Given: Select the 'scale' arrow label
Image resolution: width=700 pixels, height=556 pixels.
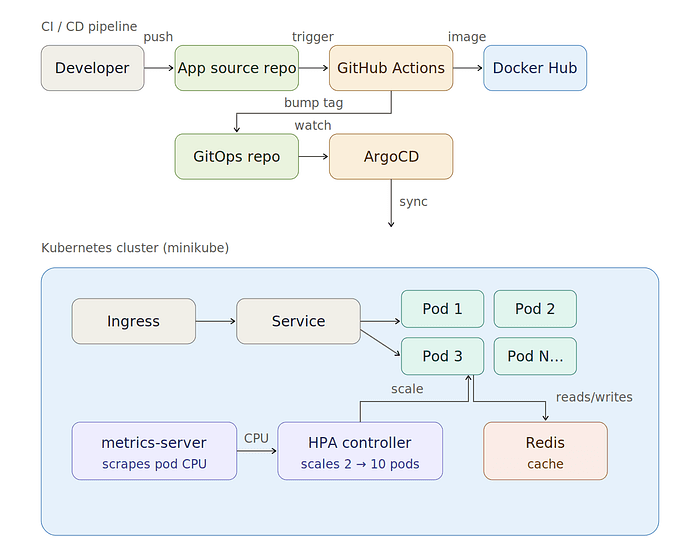Looking at the screenshot, I should tap(407, 389).
